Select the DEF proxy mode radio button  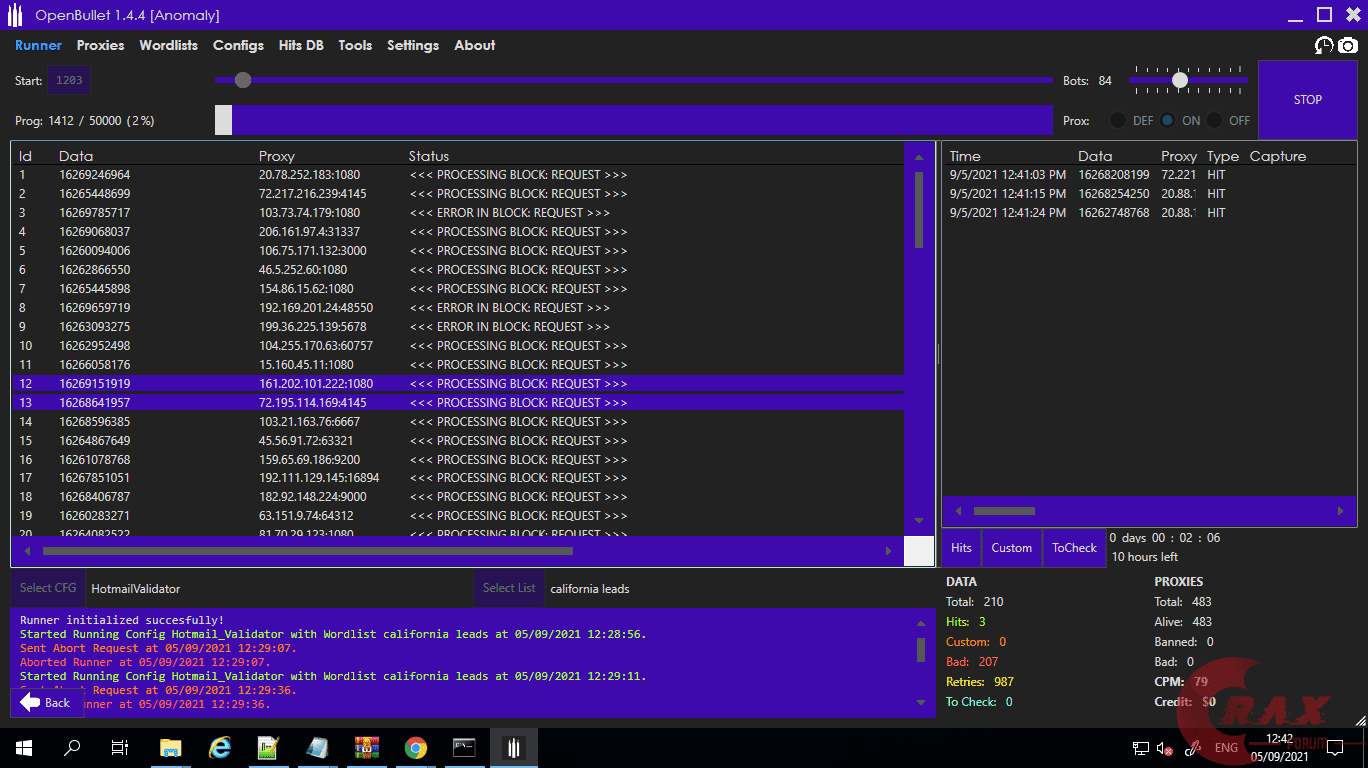(1118, 120)
